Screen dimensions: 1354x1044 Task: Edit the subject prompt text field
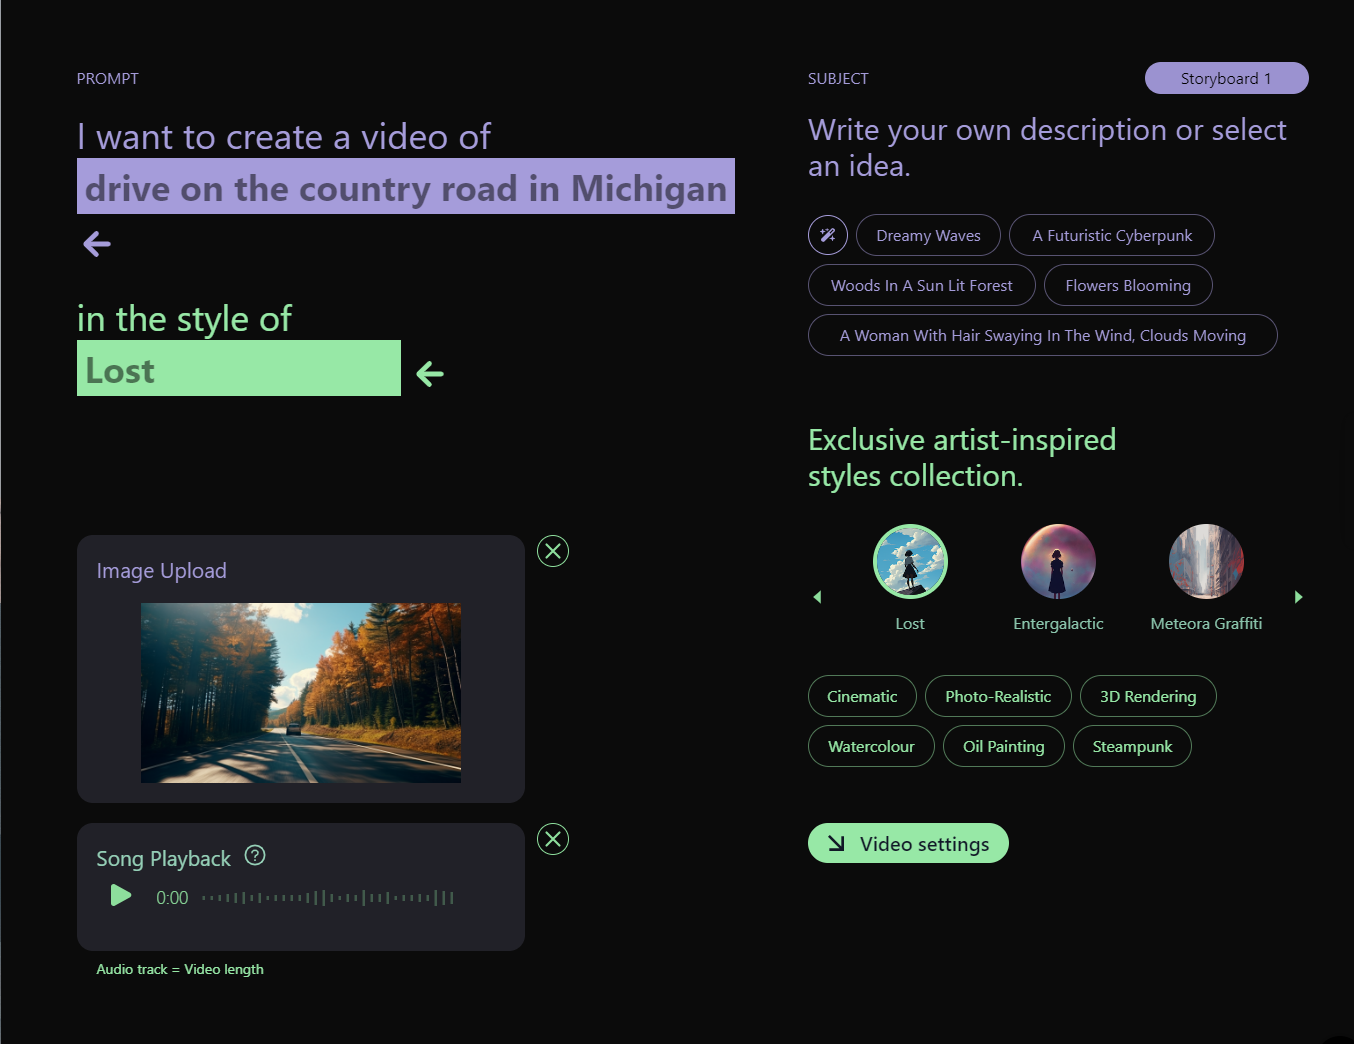pyautogui.click(x=406, y=186)
